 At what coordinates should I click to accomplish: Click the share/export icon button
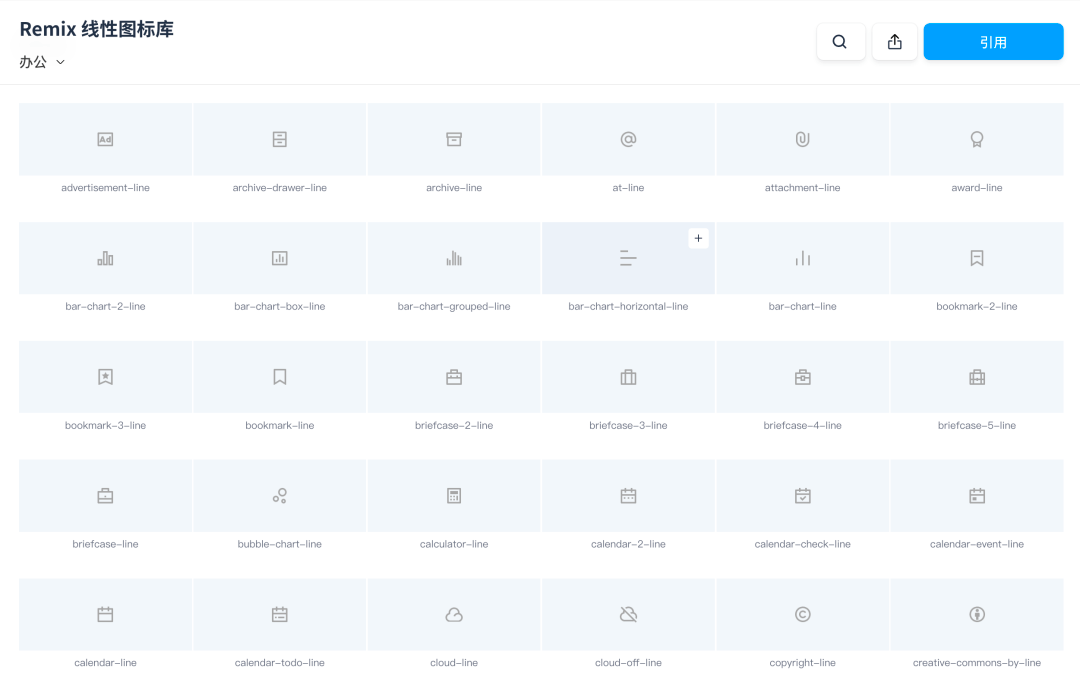(895, 42)
